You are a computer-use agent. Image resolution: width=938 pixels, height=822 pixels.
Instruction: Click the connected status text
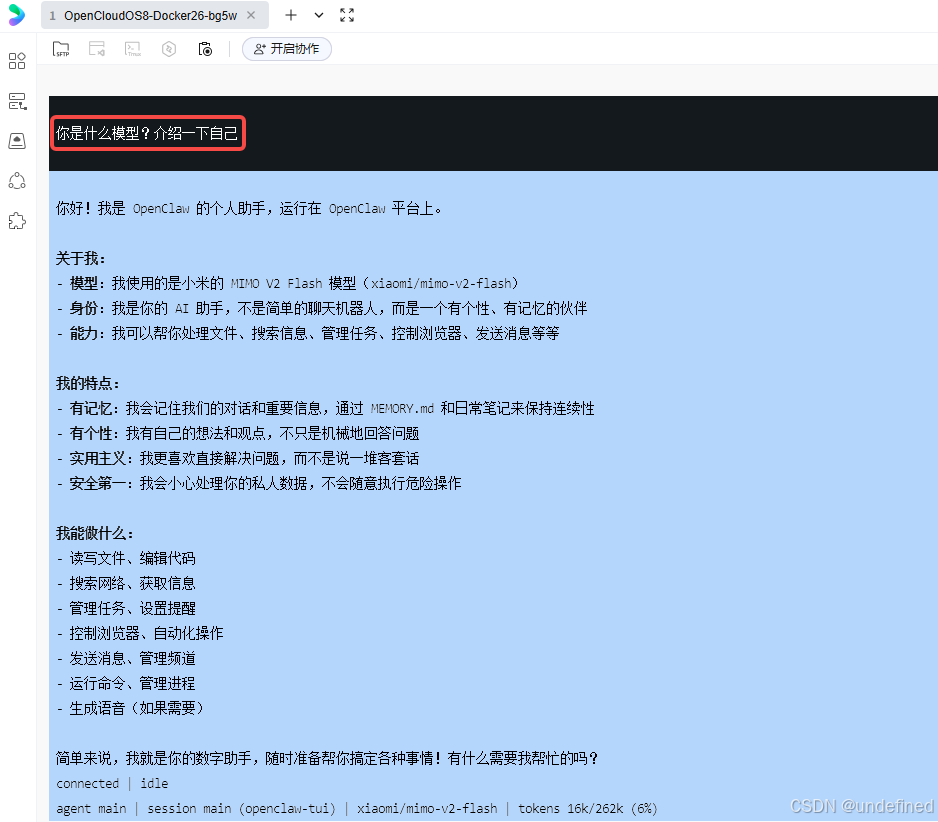pyautogui.click(x=87, y=784)
